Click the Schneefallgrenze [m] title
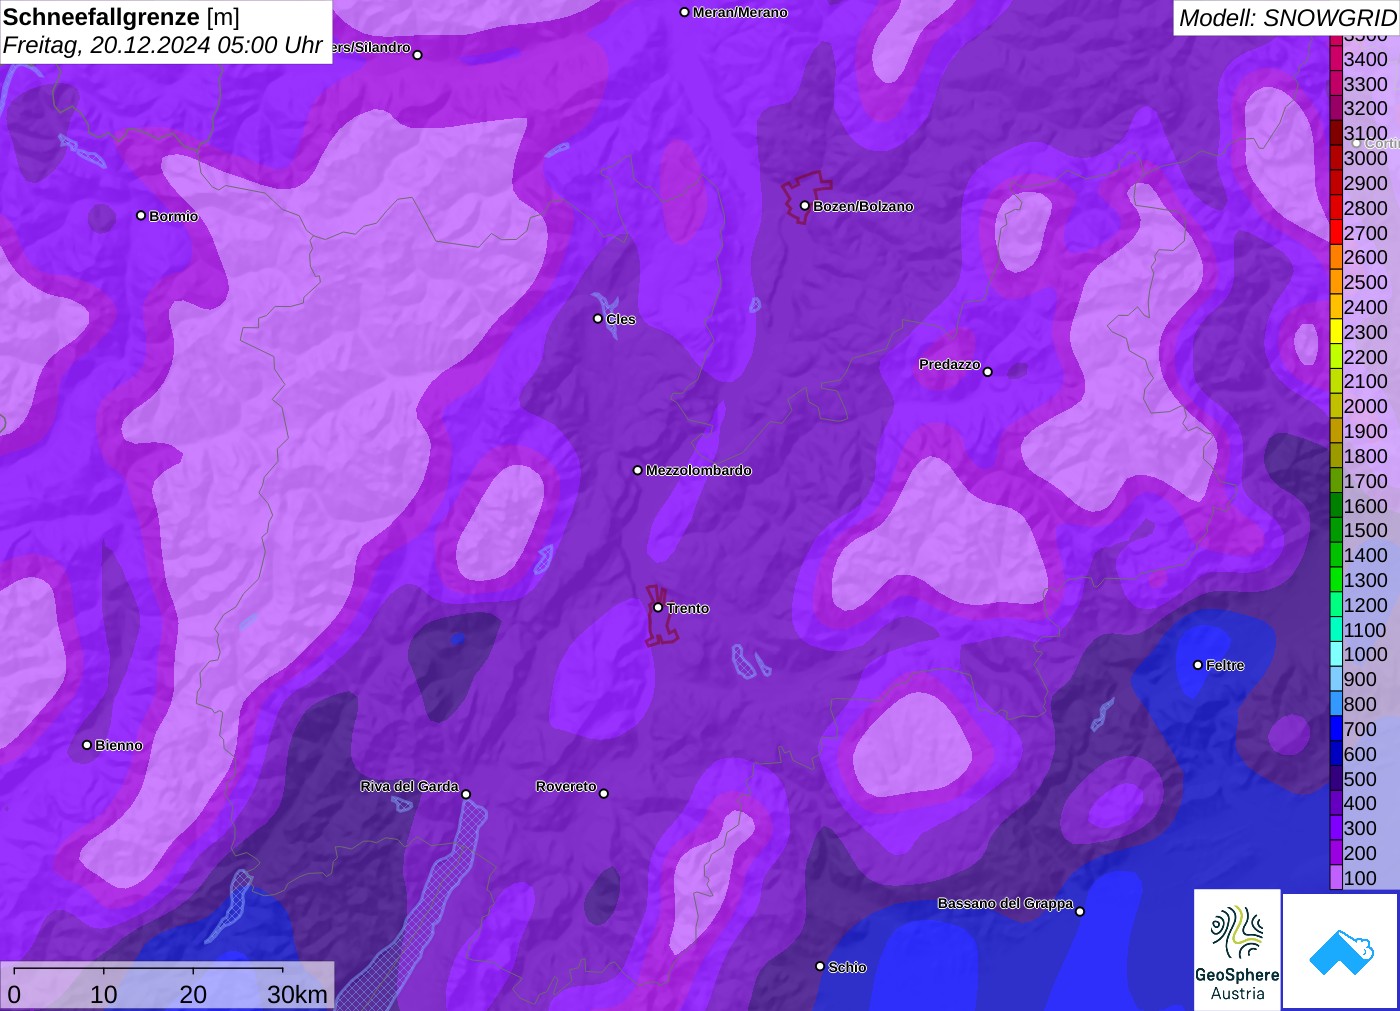This screenshot has height=1011, width=1400. coord(121,17)
